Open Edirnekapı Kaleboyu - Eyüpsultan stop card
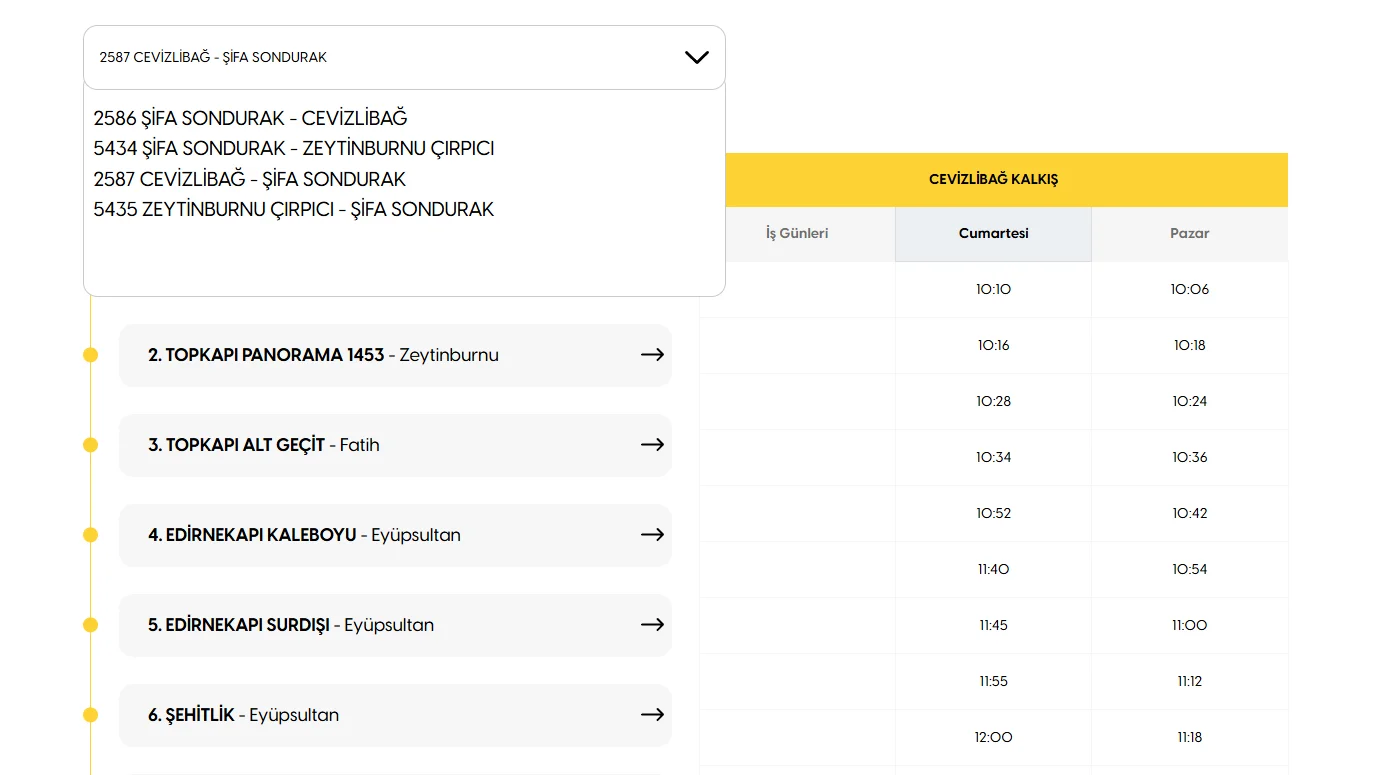Image resolution: width=1396 pixels, height=775 pixels. coord(394,535)
